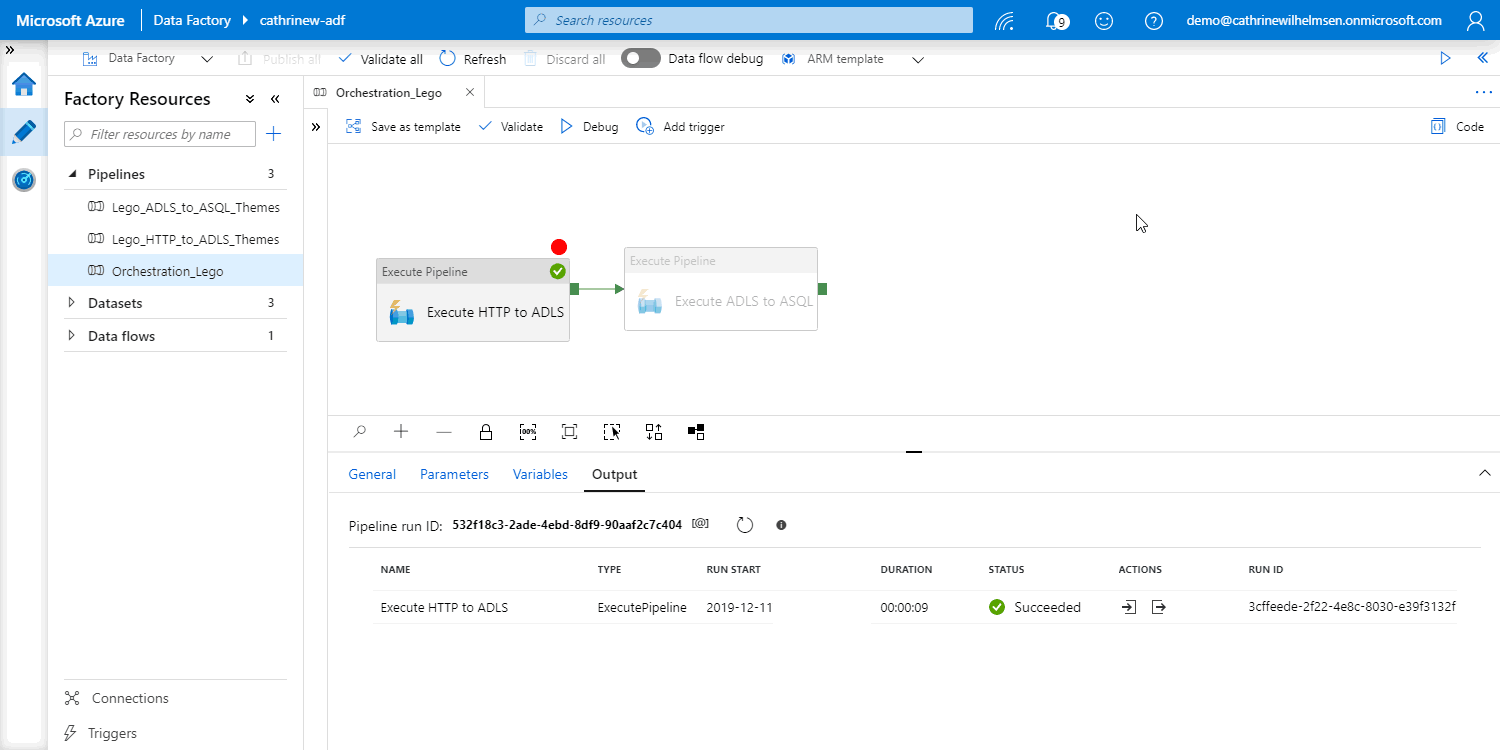Expand the Datasets tree section
Screen dimensions: 1500x750
pyautogui.click(x=71, y=303)
